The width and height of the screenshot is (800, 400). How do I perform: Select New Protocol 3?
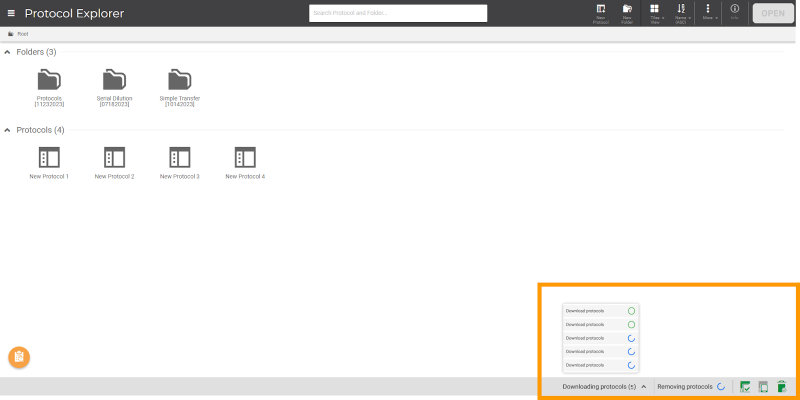[179, 160]
